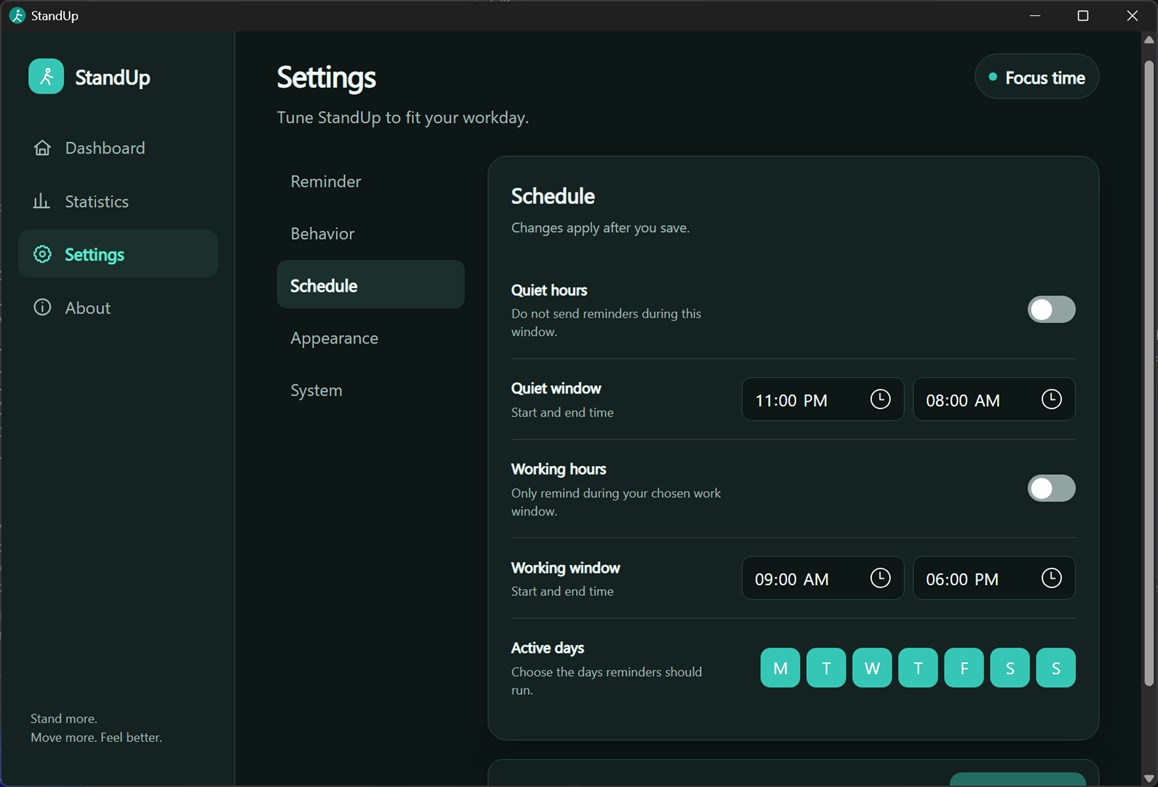Toggle Monday in Active days
This screenshot has height=787, width=1158.
pyautogui.click(x=780, y=668)
